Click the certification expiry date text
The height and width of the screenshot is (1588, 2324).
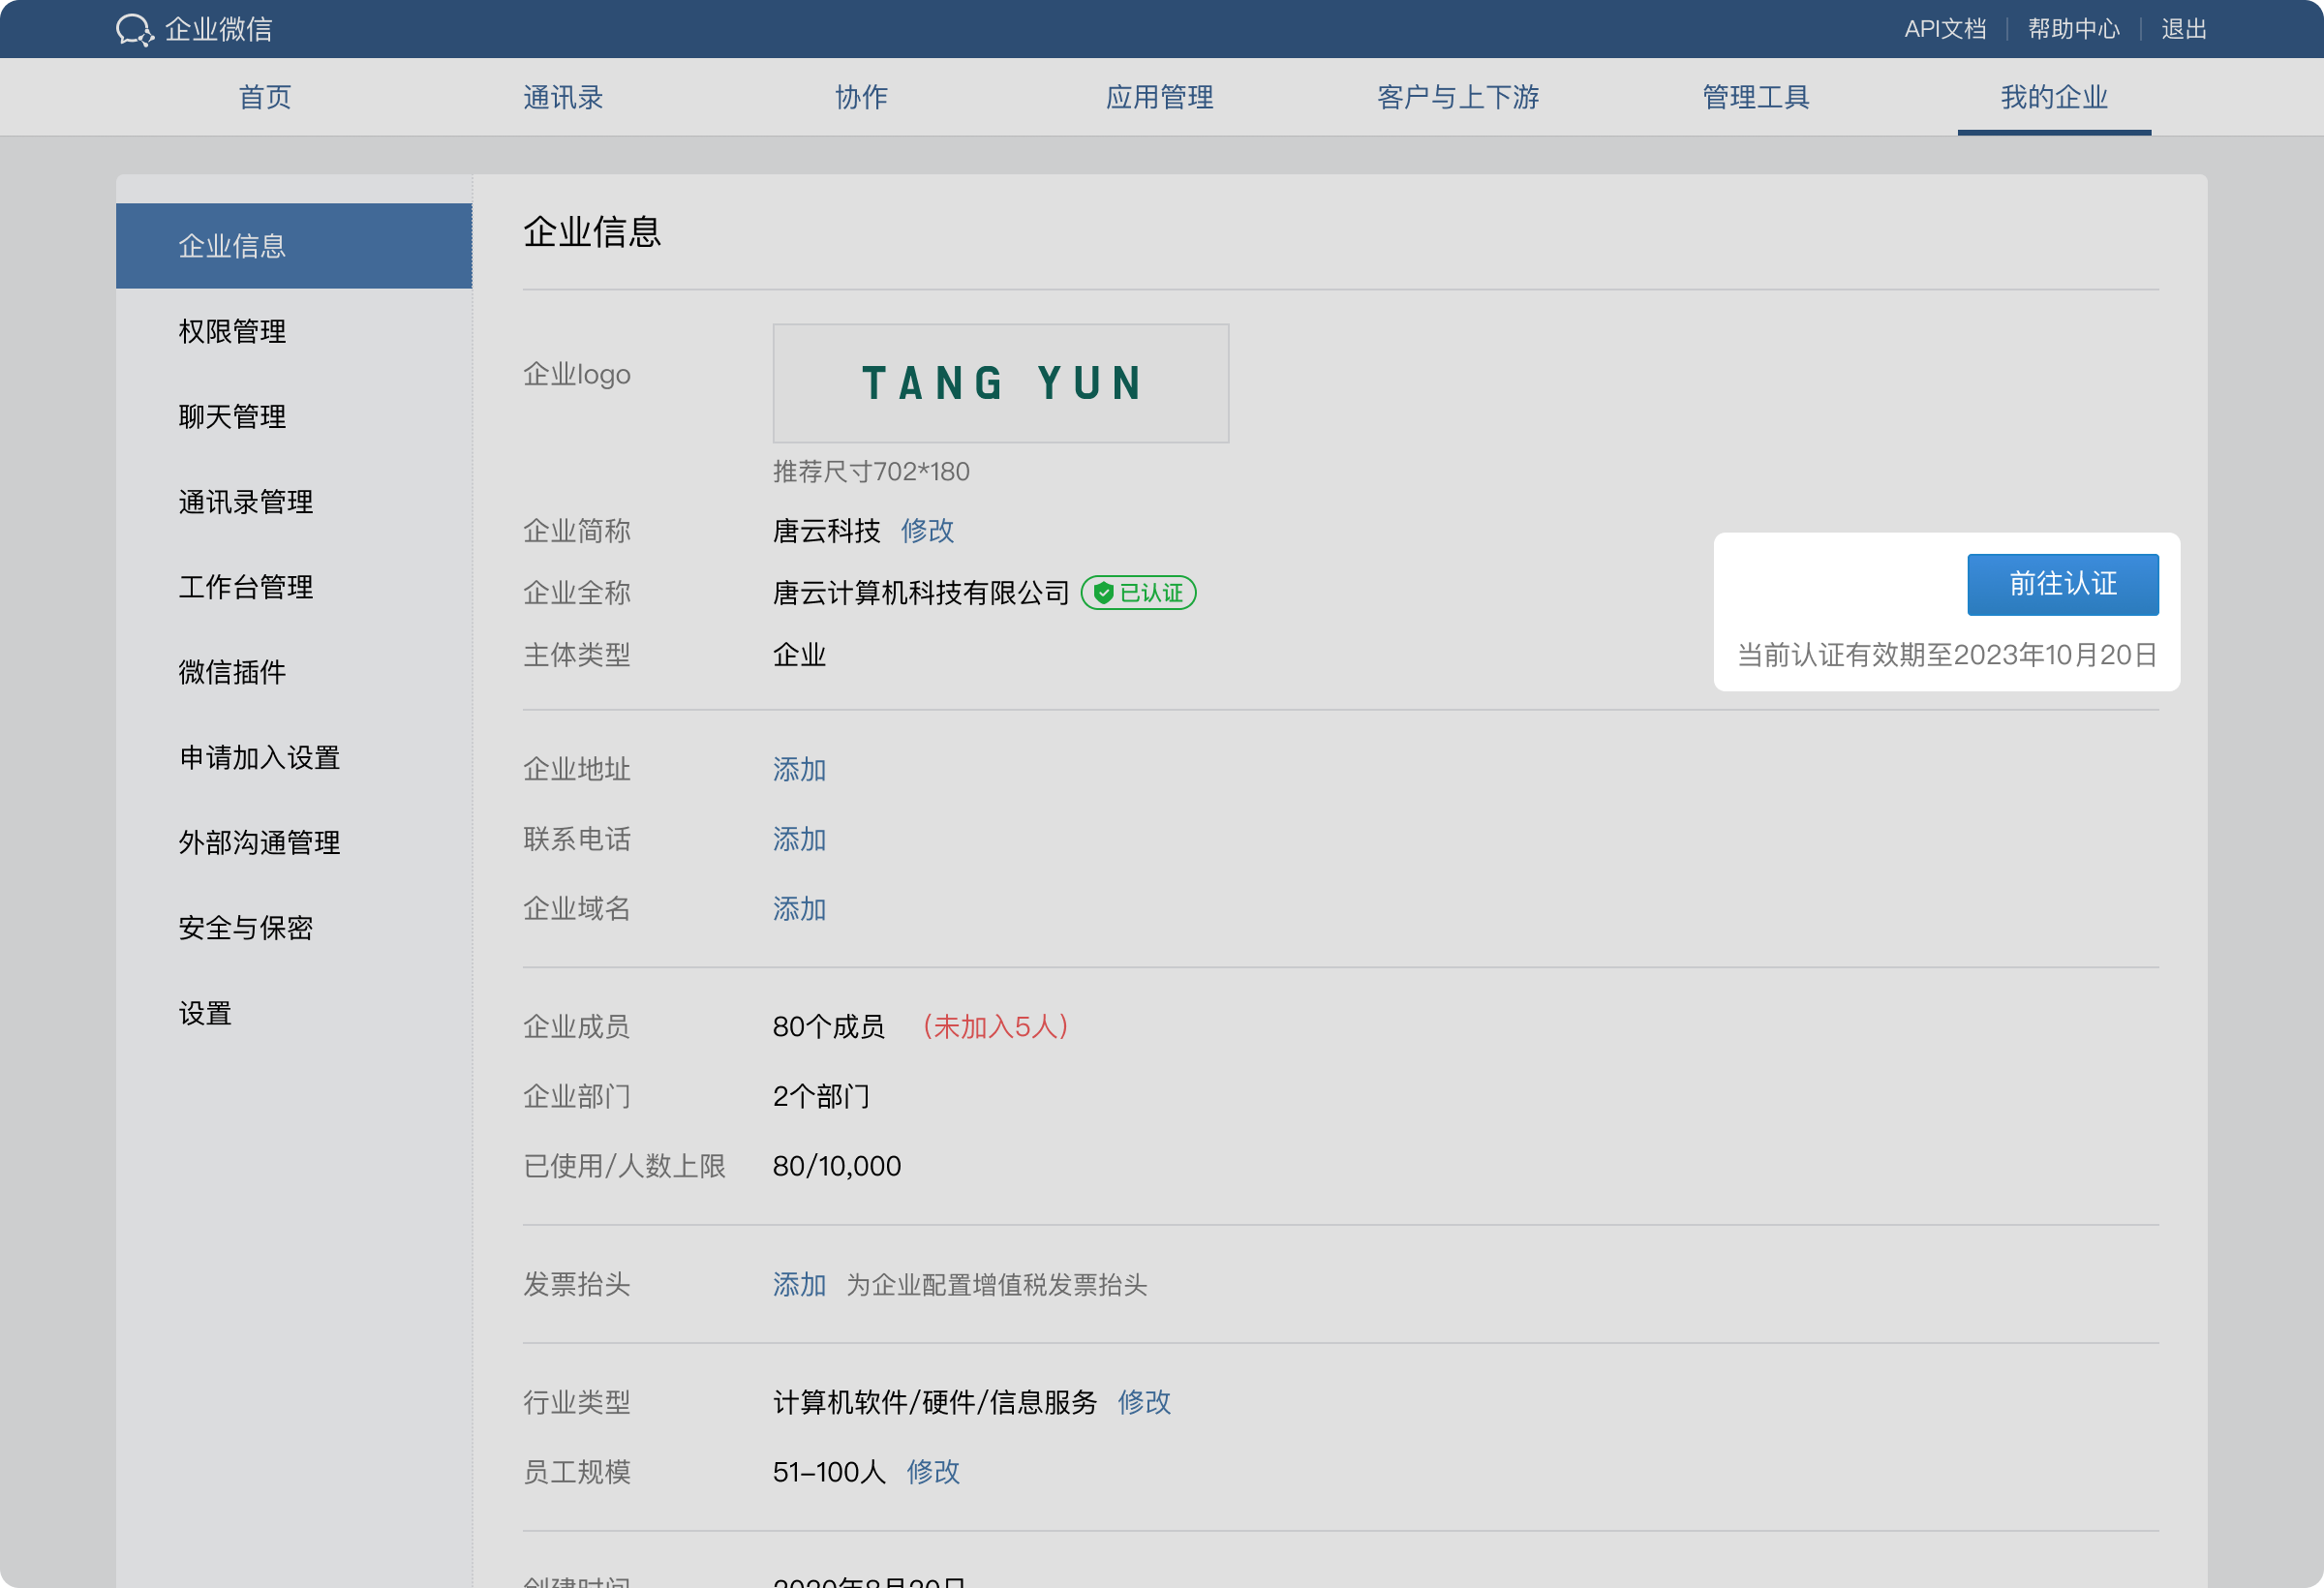coord(1947,655)
